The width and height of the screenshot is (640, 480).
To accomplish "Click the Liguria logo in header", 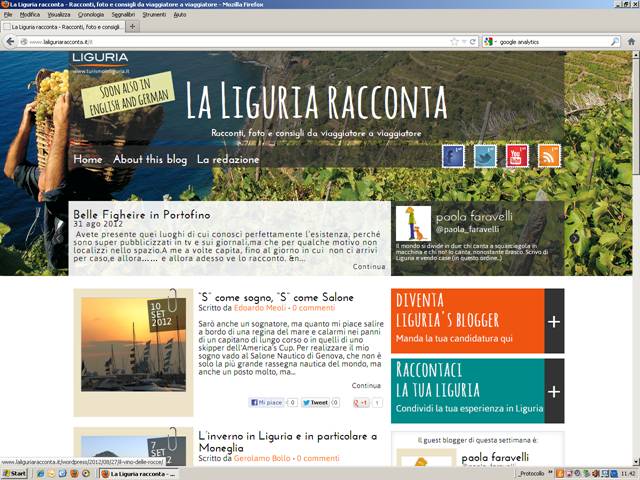I will click(100, 62).
